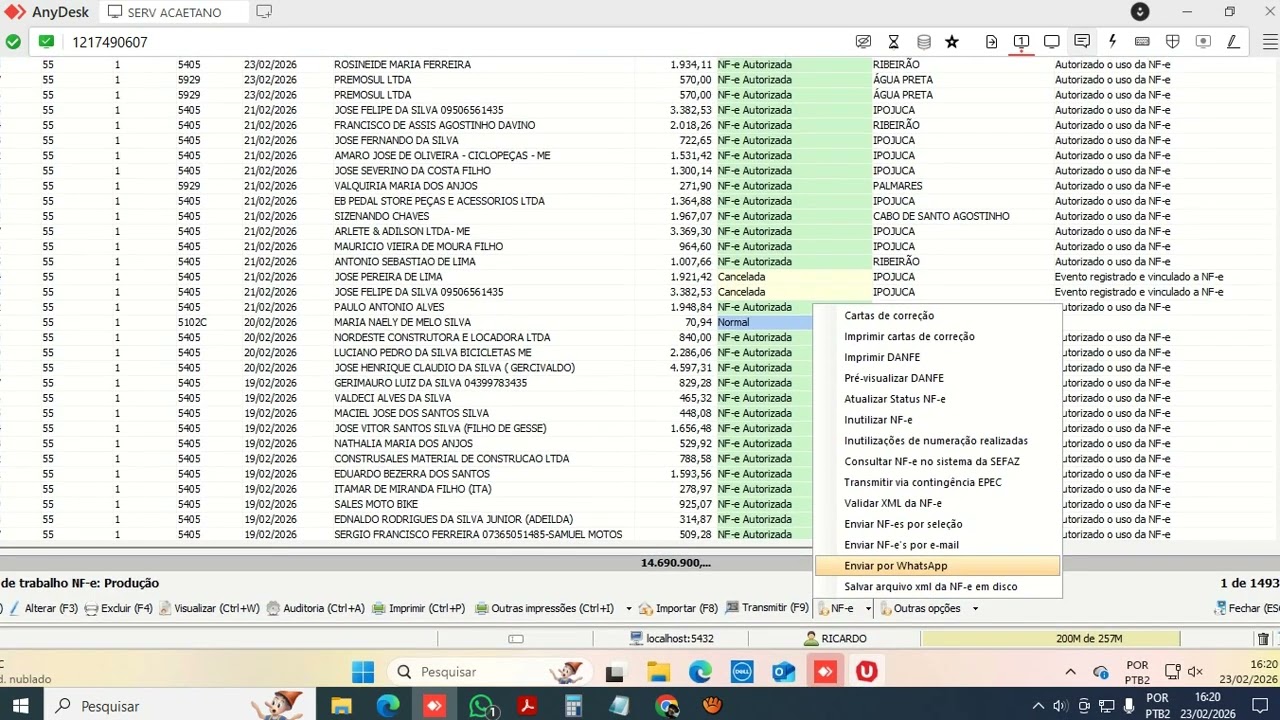
Task: Click the Fechar button in bottom toolbar
Action: [x=1246, y=608]
